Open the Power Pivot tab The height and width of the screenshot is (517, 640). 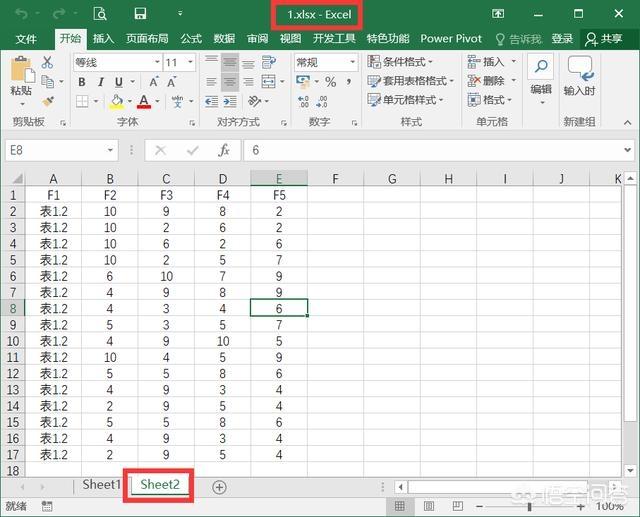(x=451, y=39)
